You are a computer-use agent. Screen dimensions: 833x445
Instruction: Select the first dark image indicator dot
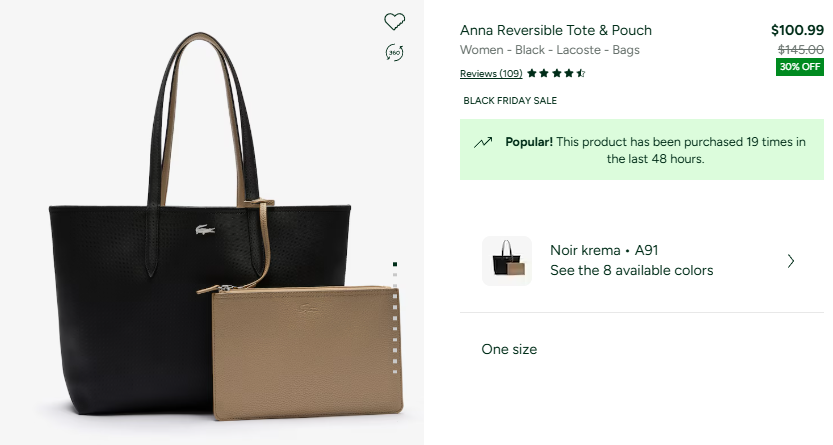(x=396, y=264)
